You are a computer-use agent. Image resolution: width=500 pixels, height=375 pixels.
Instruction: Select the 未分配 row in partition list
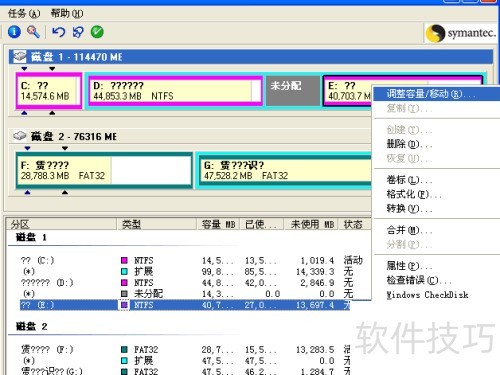(187, 294)
